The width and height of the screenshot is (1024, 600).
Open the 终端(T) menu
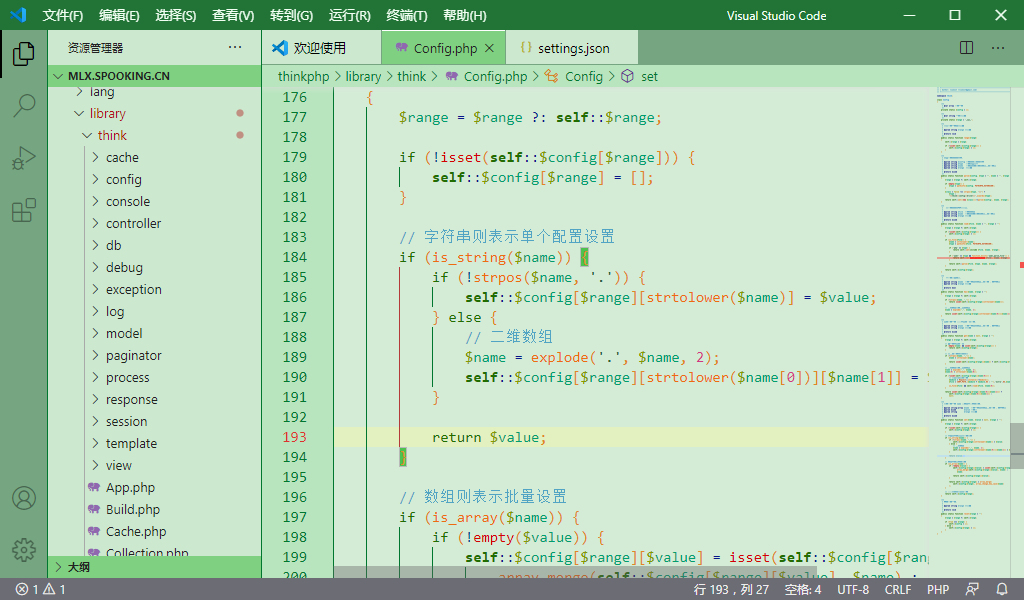click(x=407, y=15)
